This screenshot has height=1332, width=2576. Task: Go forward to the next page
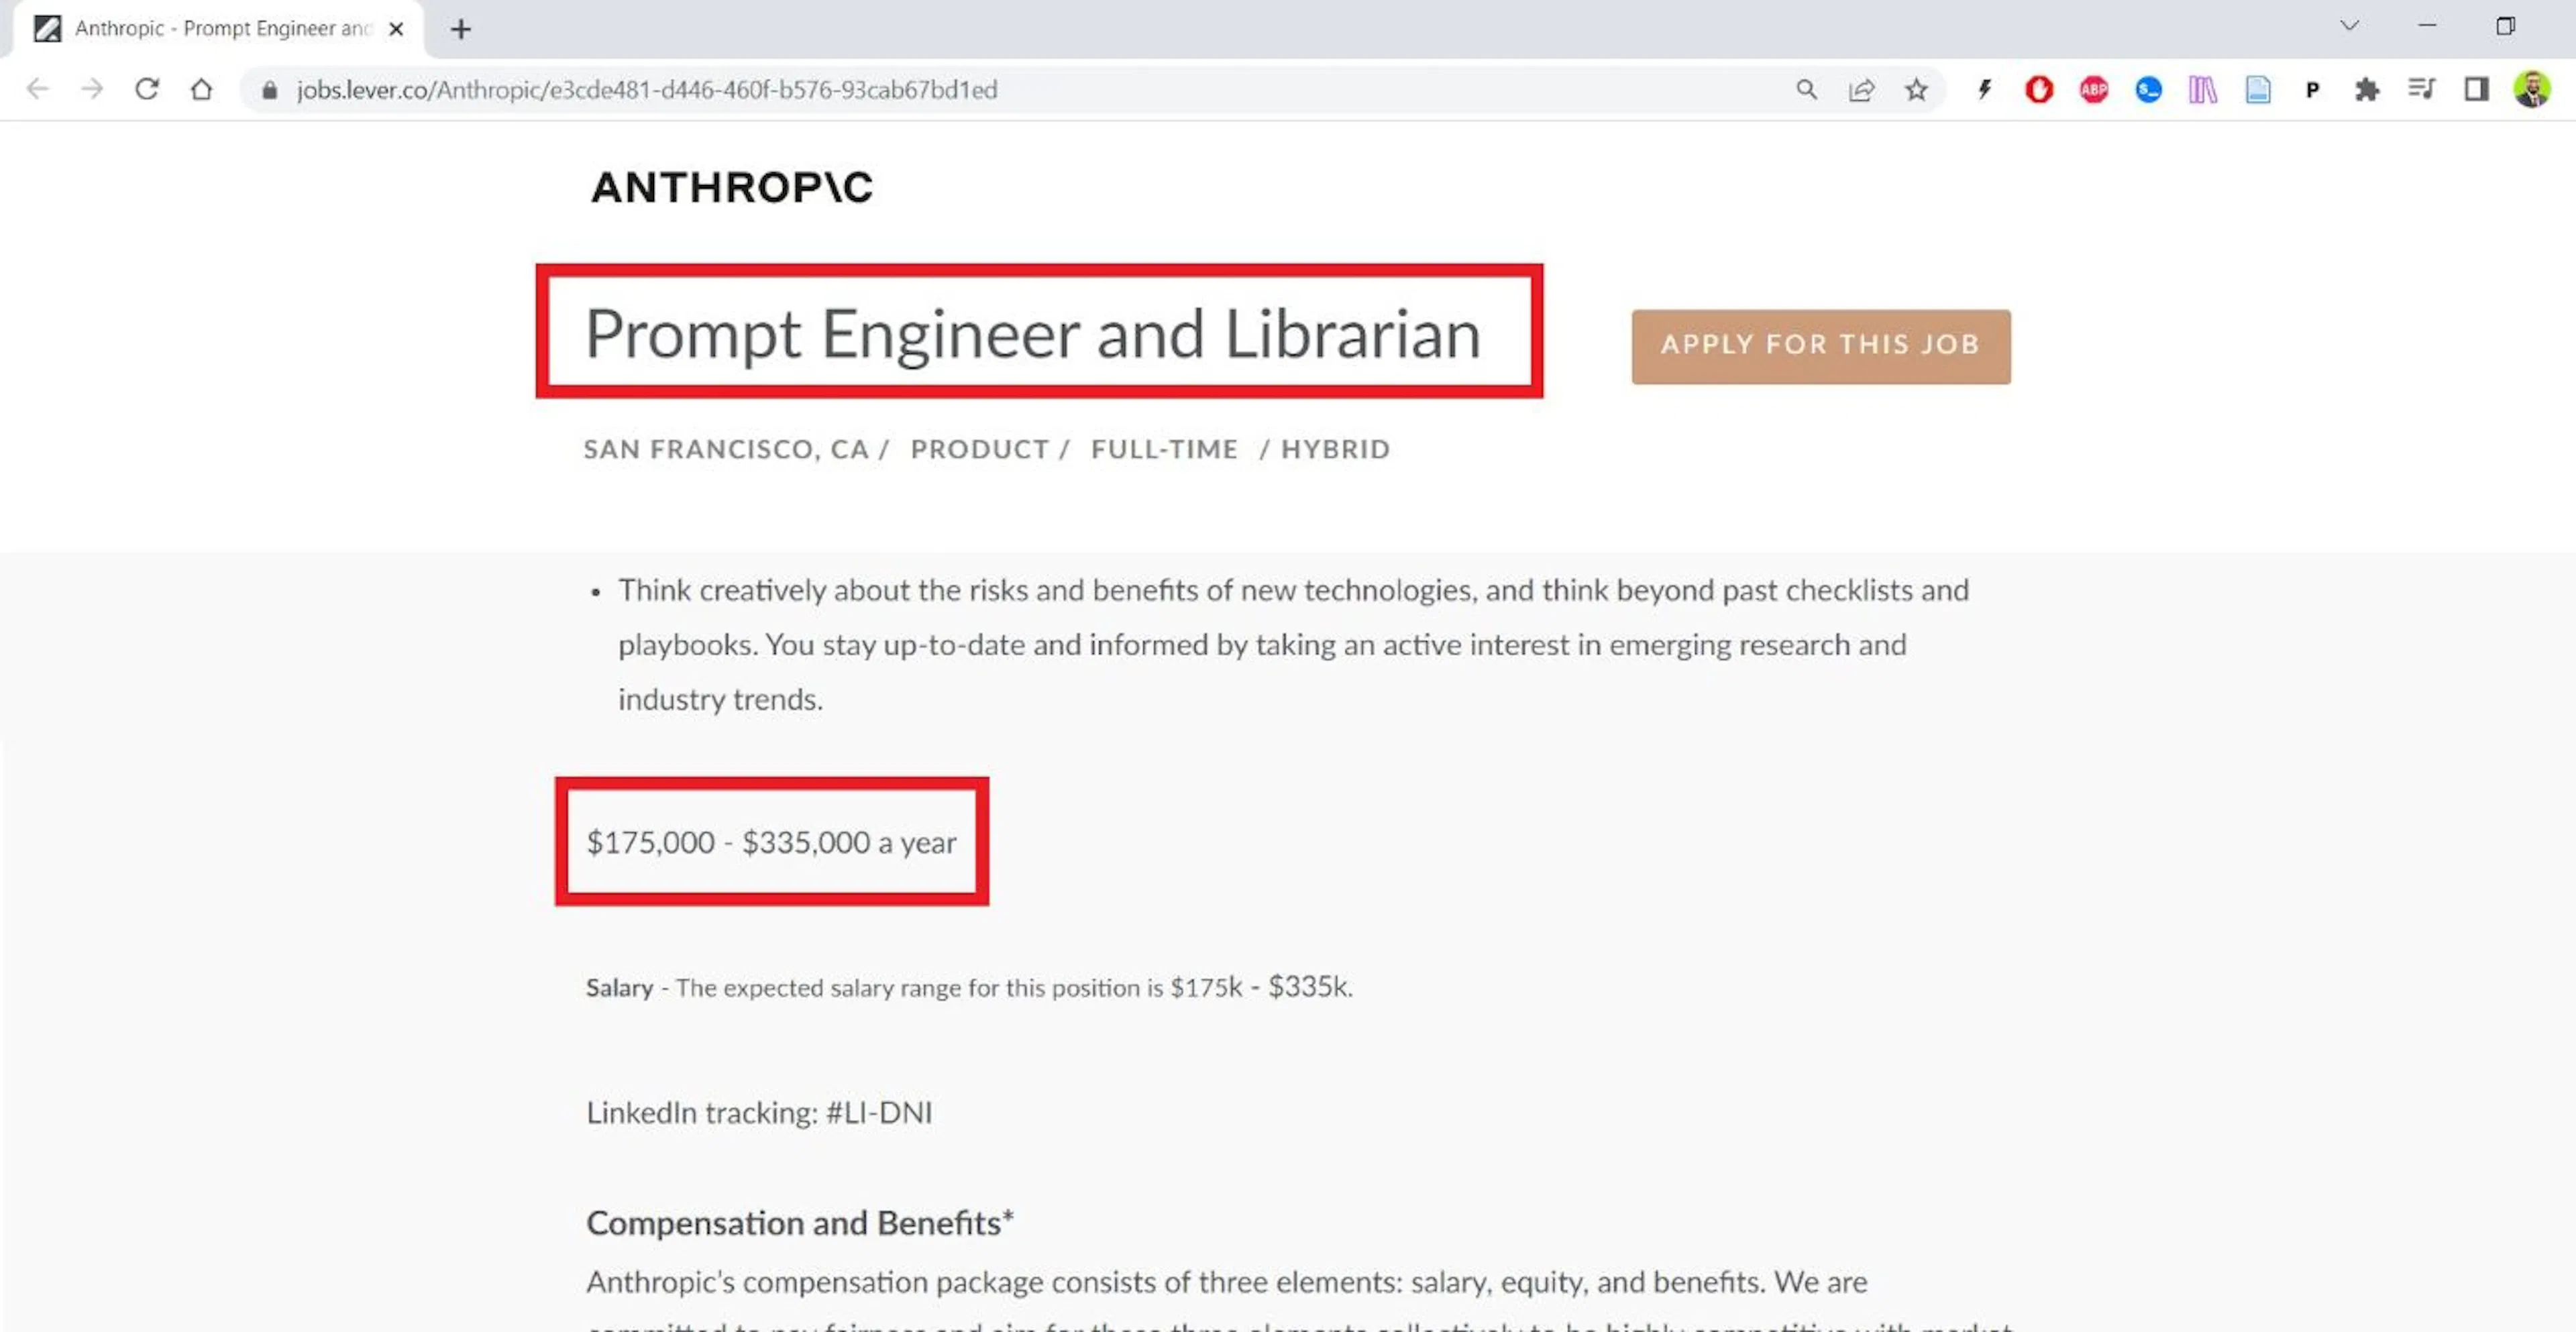92,90
